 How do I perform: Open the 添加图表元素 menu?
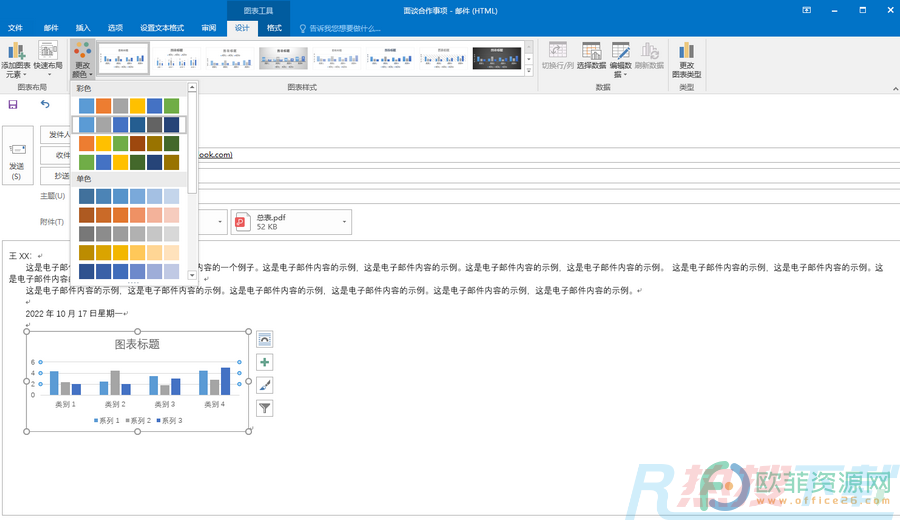(x=16, y=60)
